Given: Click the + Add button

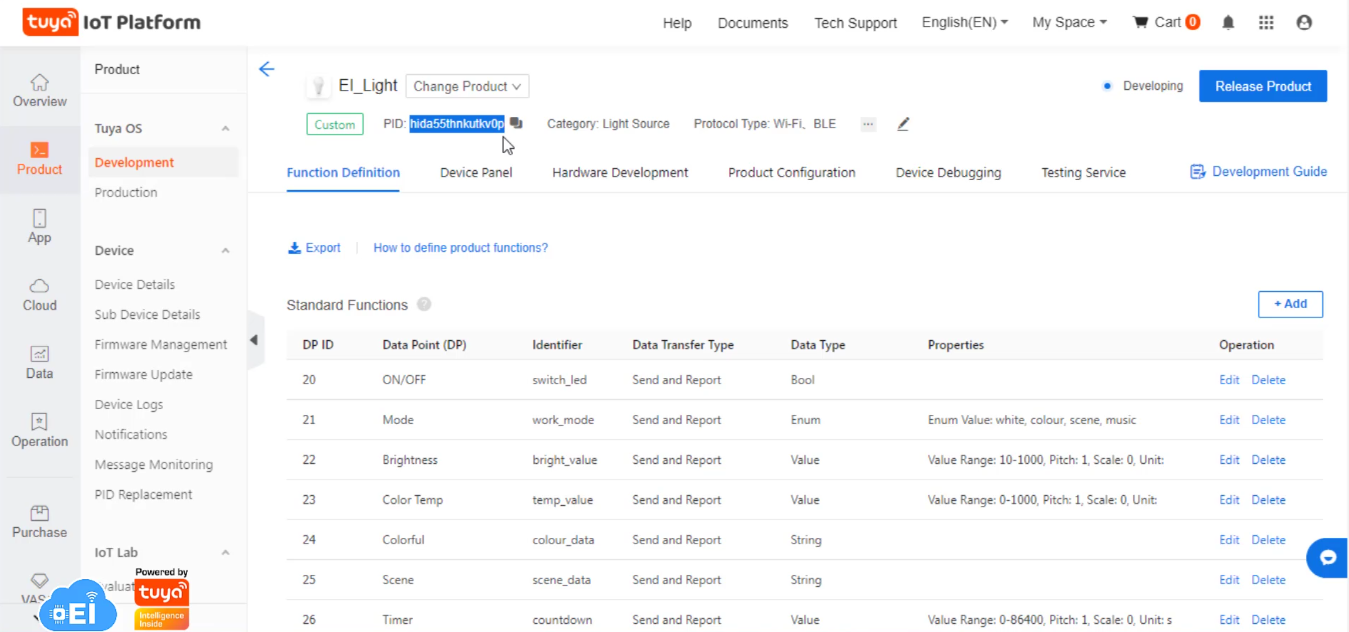Looking at the screenshot, I should 1289,304.
